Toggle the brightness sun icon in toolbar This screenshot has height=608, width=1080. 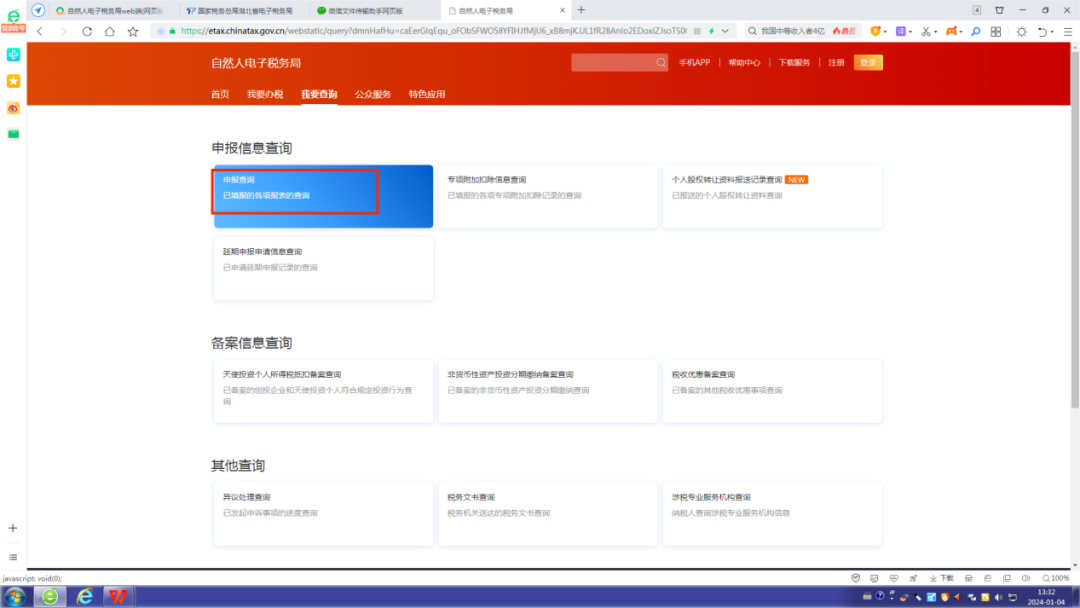1021,31
